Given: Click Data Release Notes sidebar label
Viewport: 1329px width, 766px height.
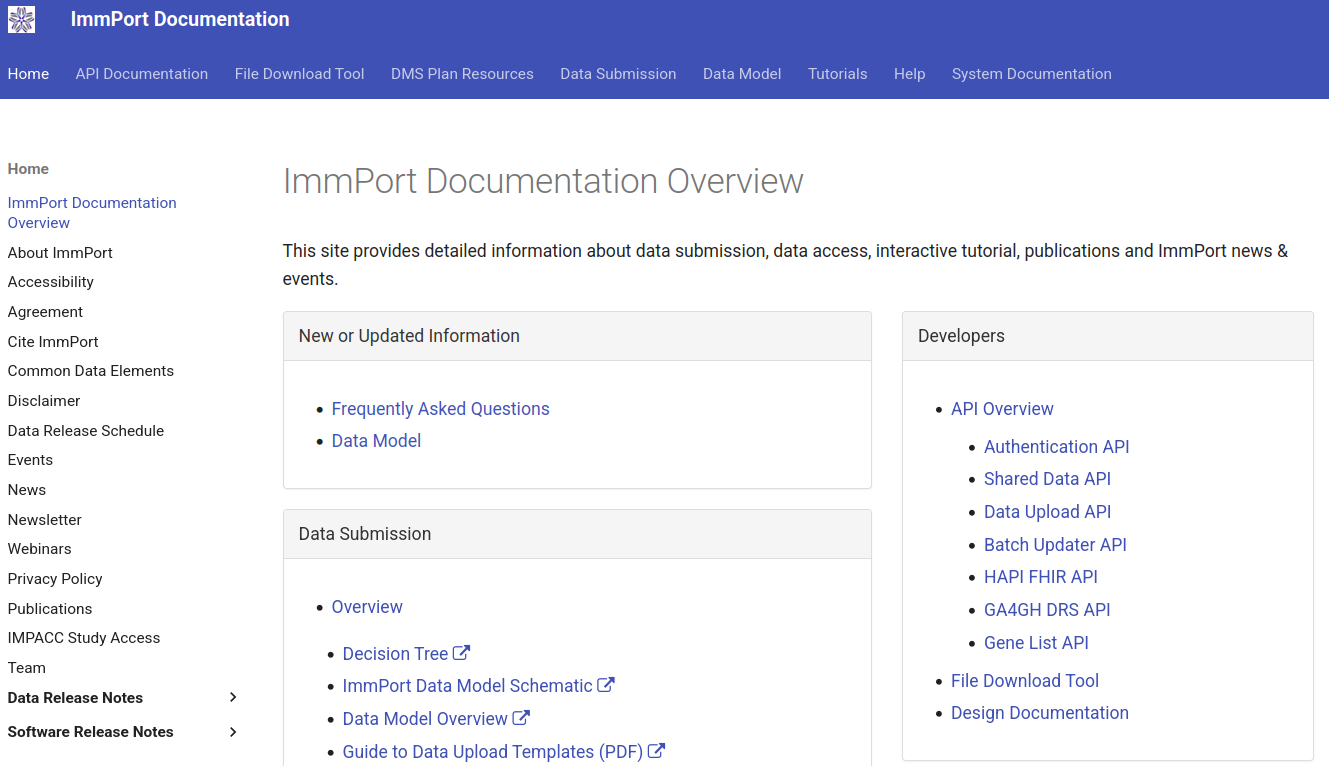Looking at the screenshot, I should [x=75, y=698].
